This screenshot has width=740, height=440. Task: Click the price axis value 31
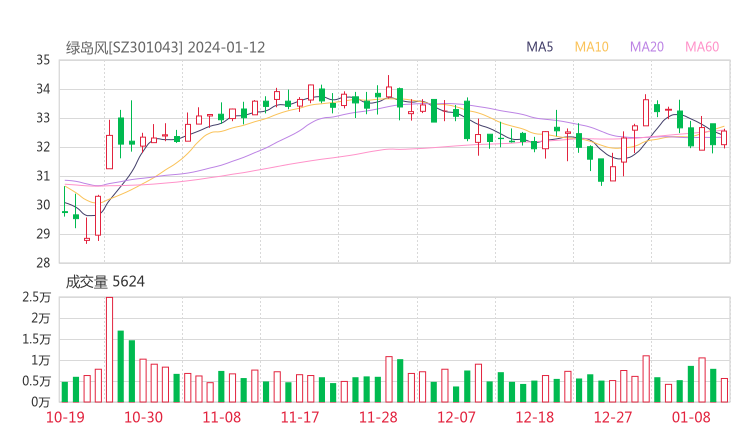pyautogui.click(x=43, y=176)
